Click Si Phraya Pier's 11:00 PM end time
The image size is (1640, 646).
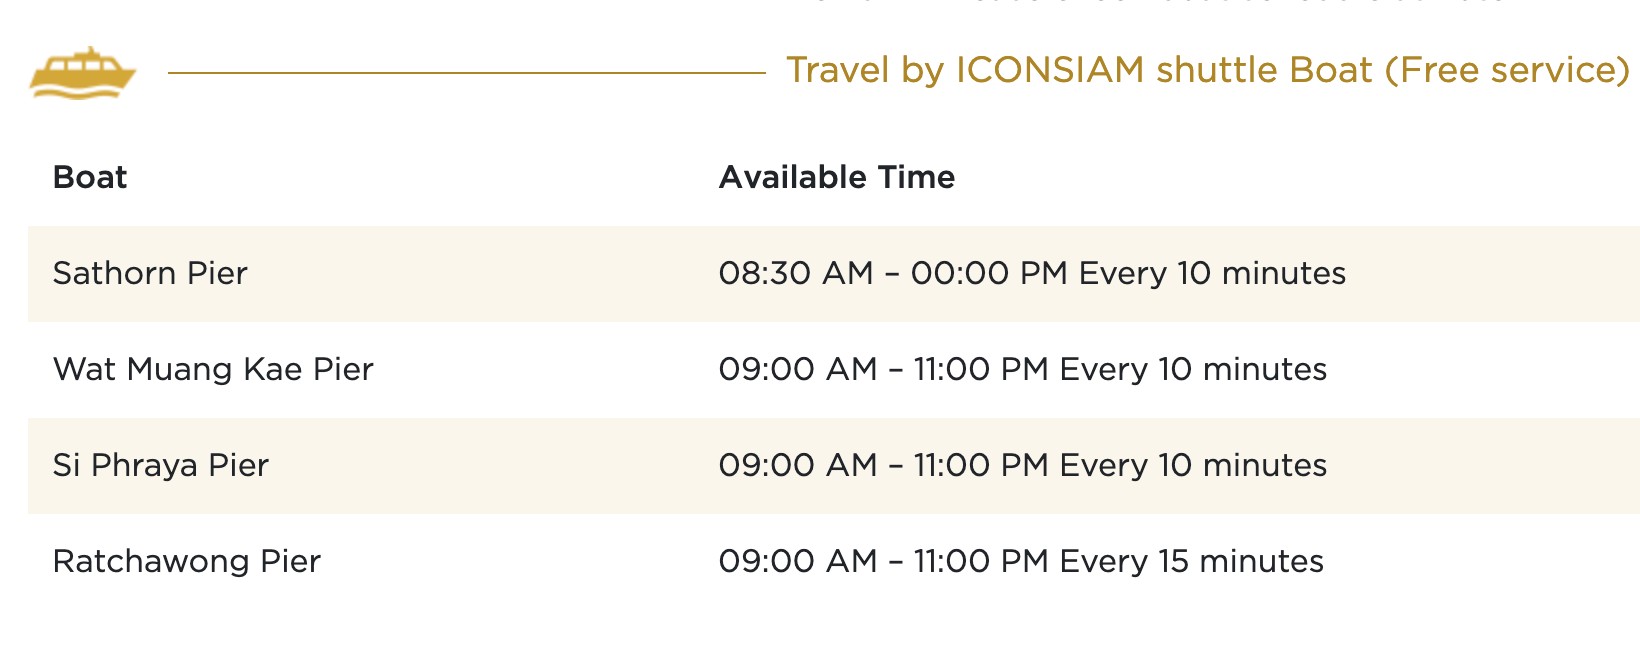pos(981,465)
